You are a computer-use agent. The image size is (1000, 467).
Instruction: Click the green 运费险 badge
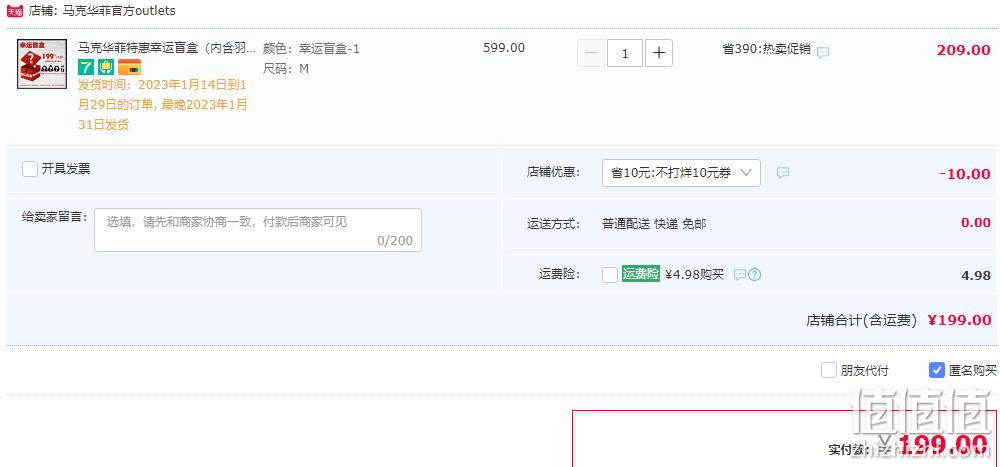coord(641,274)
